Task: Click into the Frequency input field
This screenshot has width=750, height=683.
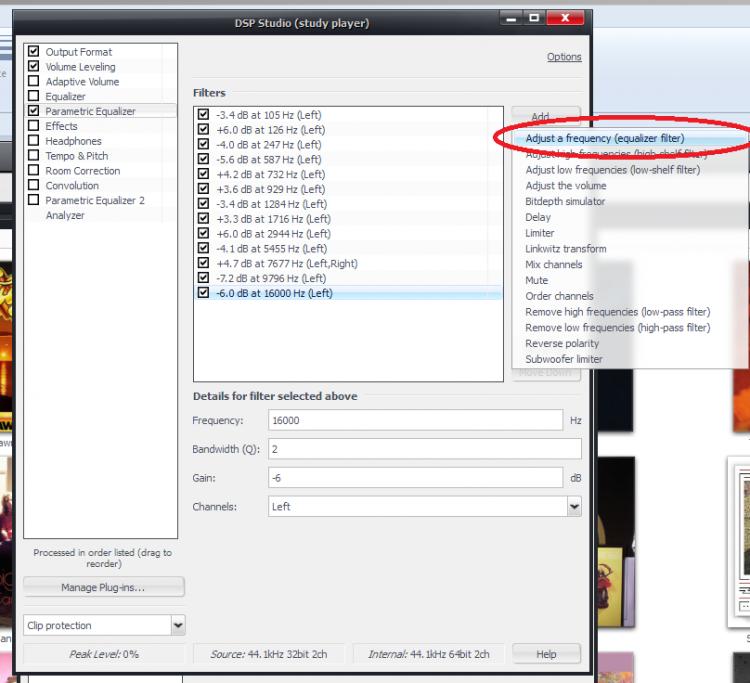Action: [415, 420]
